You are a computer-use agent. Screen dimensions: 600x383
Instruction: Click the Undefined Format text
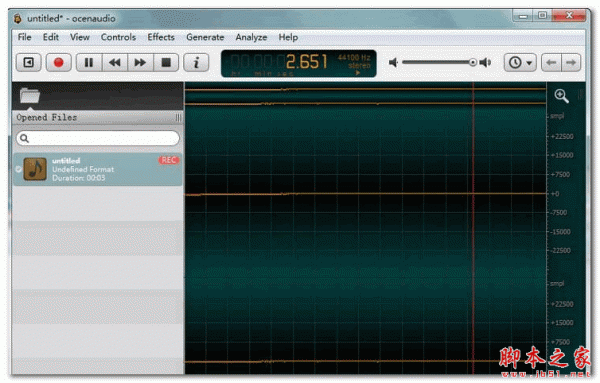pyautogui.click(x=83, y=169)
